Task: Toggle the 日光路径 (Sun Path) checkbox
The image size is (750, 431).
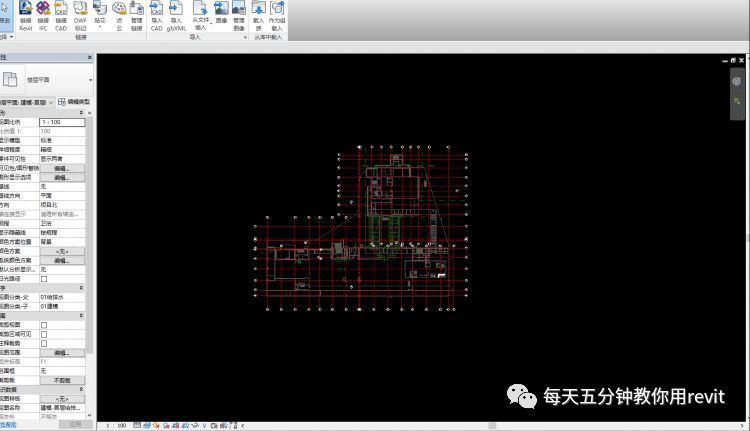Action: pyautogui.click(x=44, y=279)
